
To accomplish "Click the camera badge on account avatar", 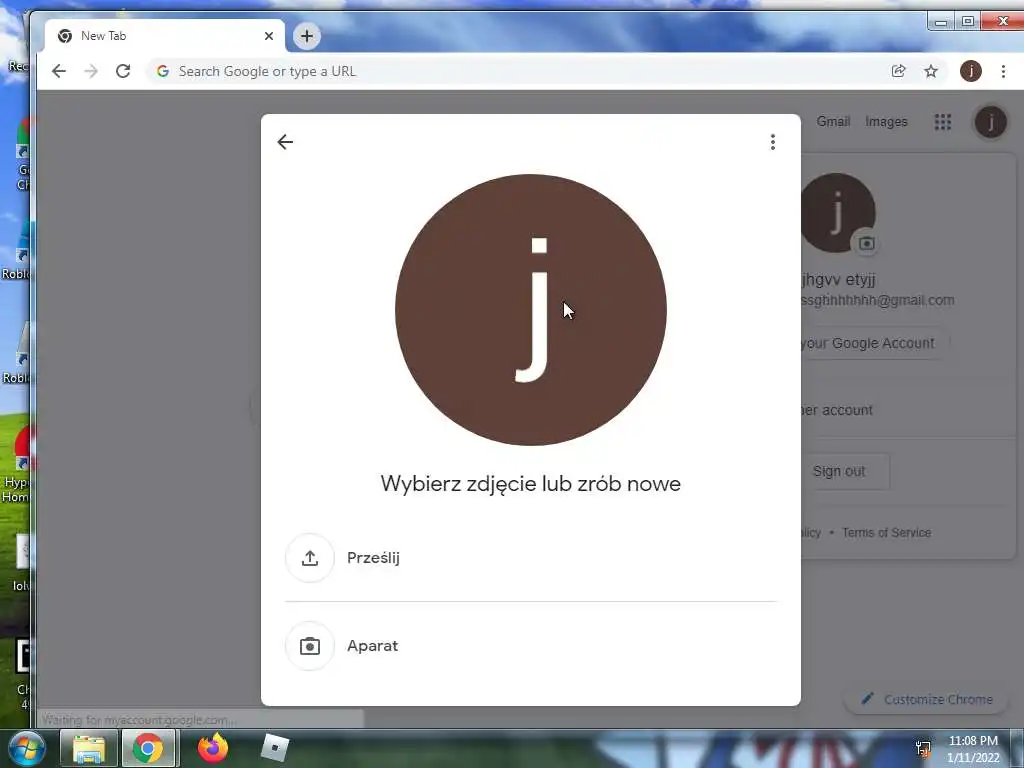I will tap(867, 244).
